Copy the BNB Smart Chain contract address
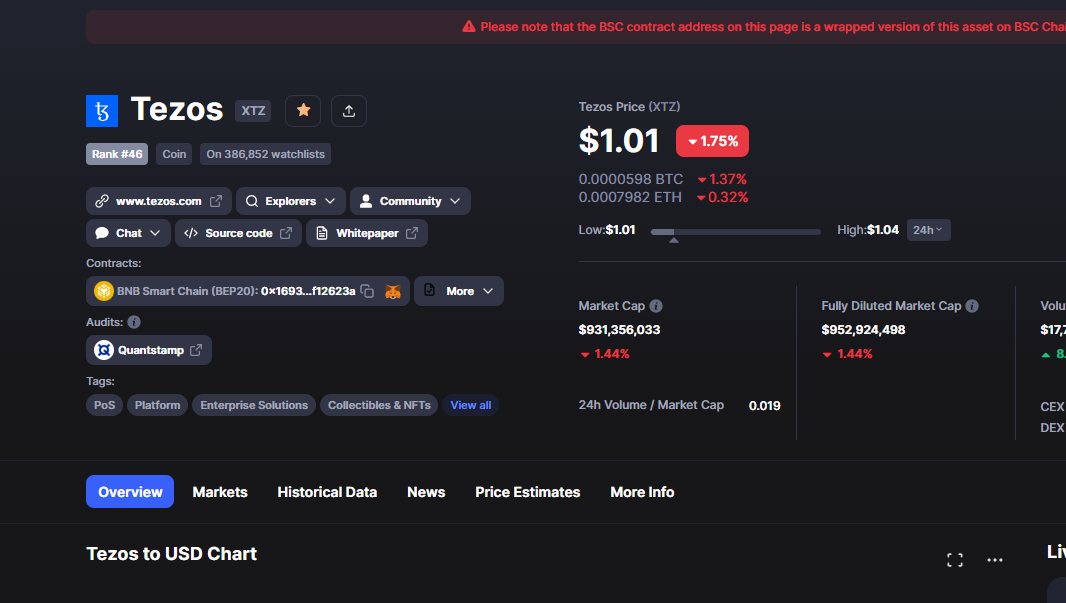This screenshot has width=1066, height=603. (367, 291)
